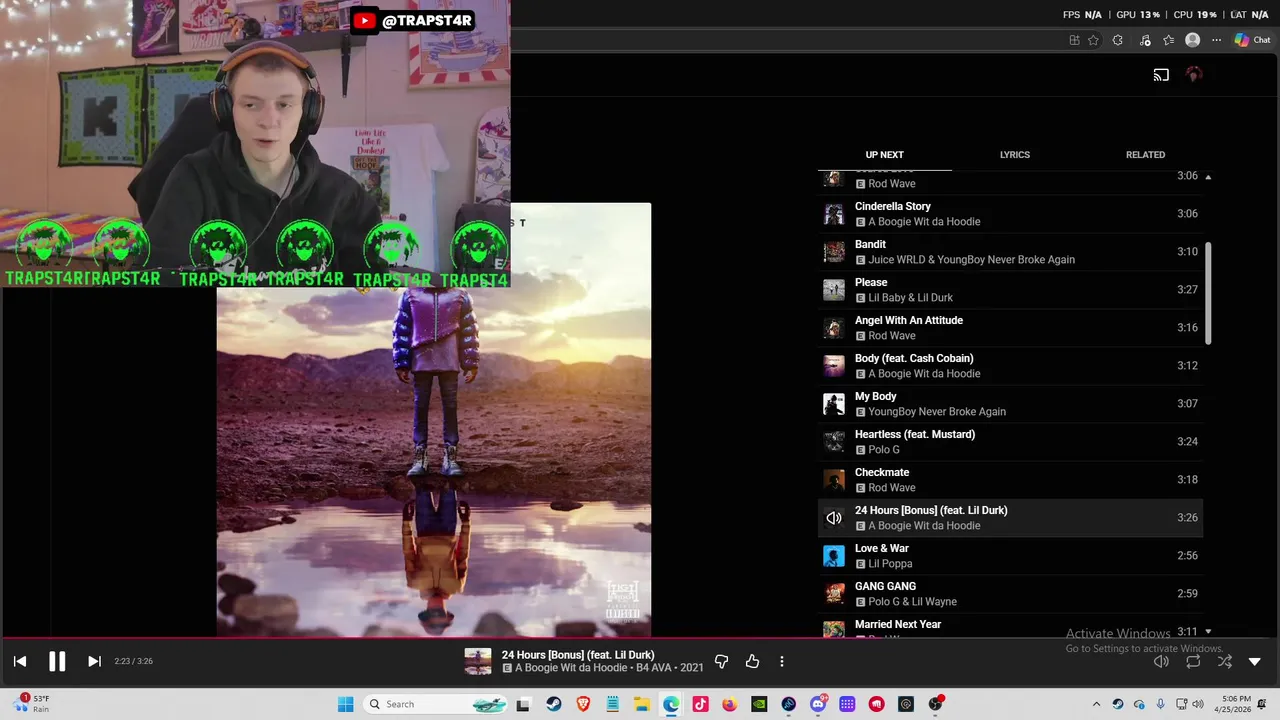Open Microsoft Edge from taskbar

tap(671, 704)
